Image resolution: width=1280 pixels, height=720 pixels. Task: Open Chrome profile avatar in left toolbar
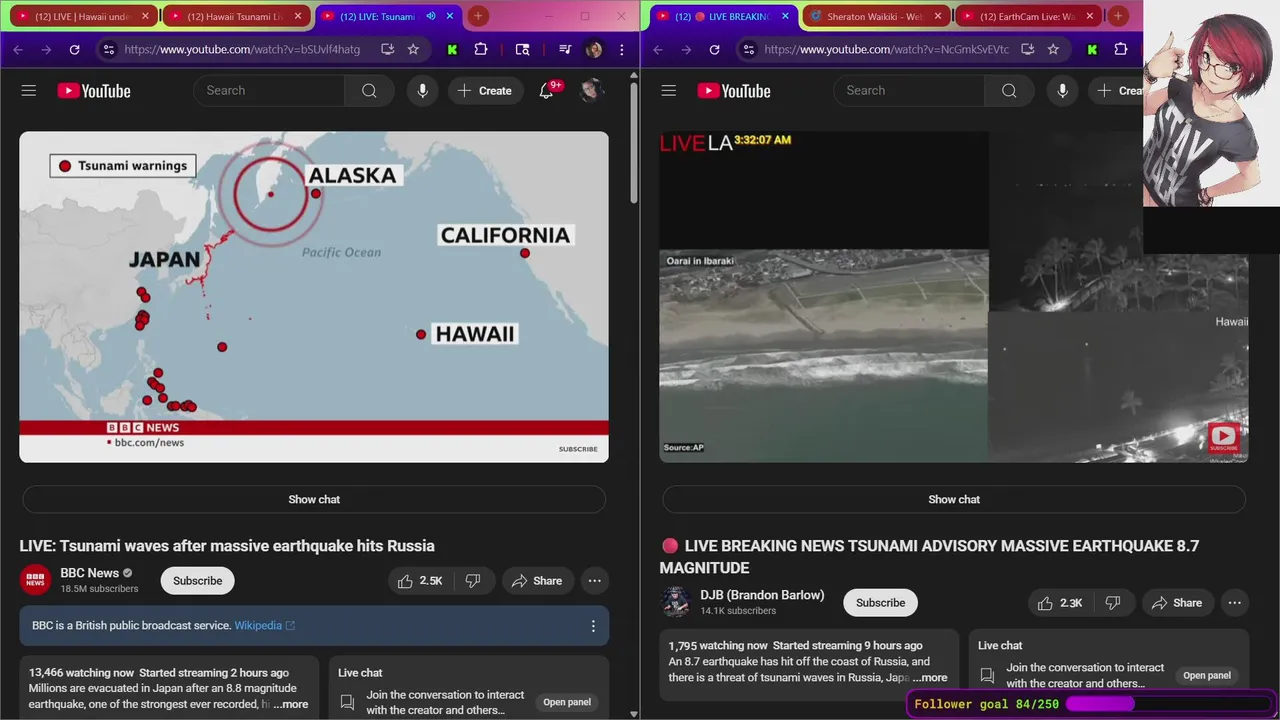click(x=594, y=49)
